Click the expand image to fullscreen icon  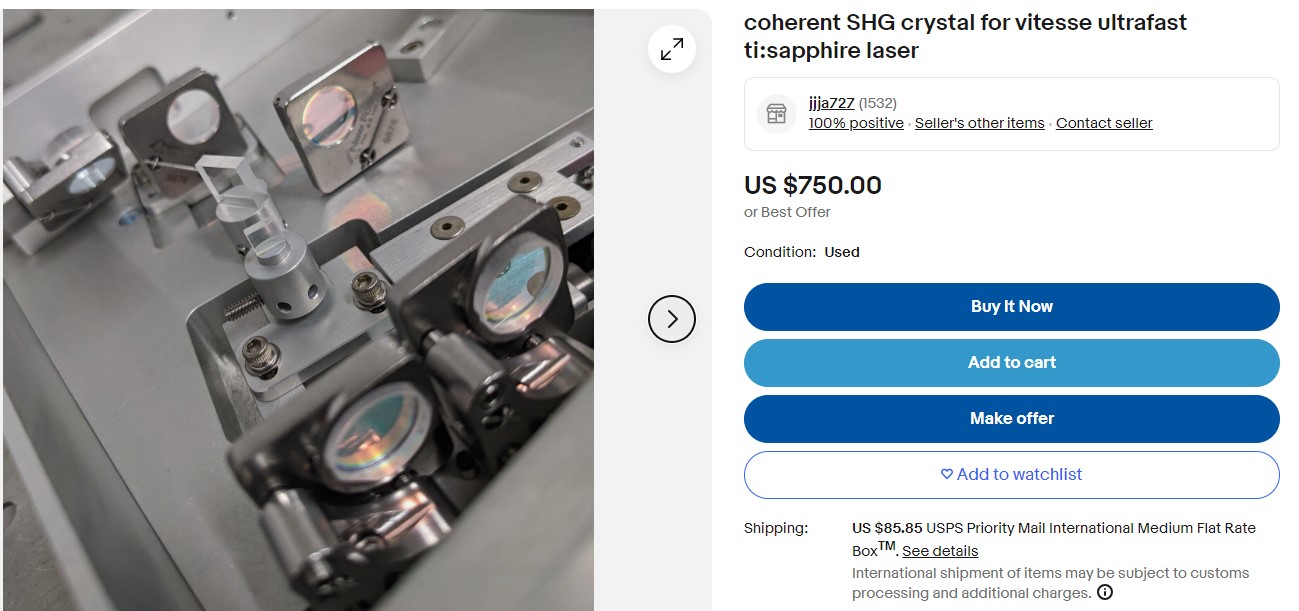(672, 49)
